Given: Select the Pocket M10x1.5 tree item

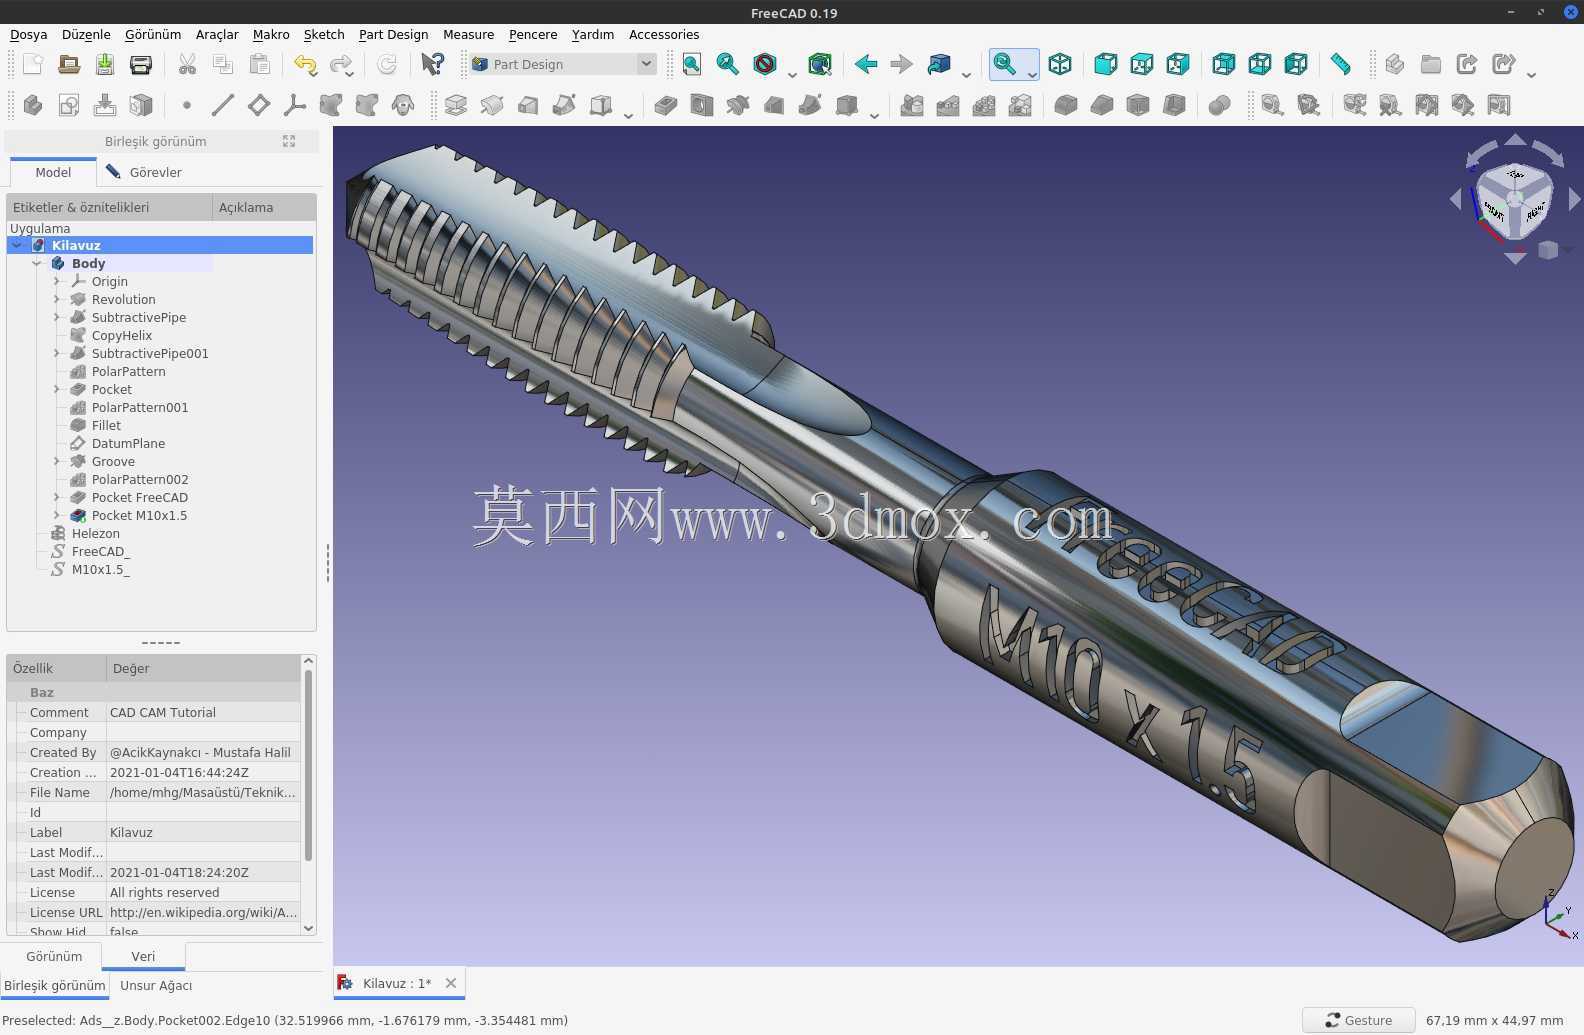Looking at the screenshot, I should tap(139, 515).
